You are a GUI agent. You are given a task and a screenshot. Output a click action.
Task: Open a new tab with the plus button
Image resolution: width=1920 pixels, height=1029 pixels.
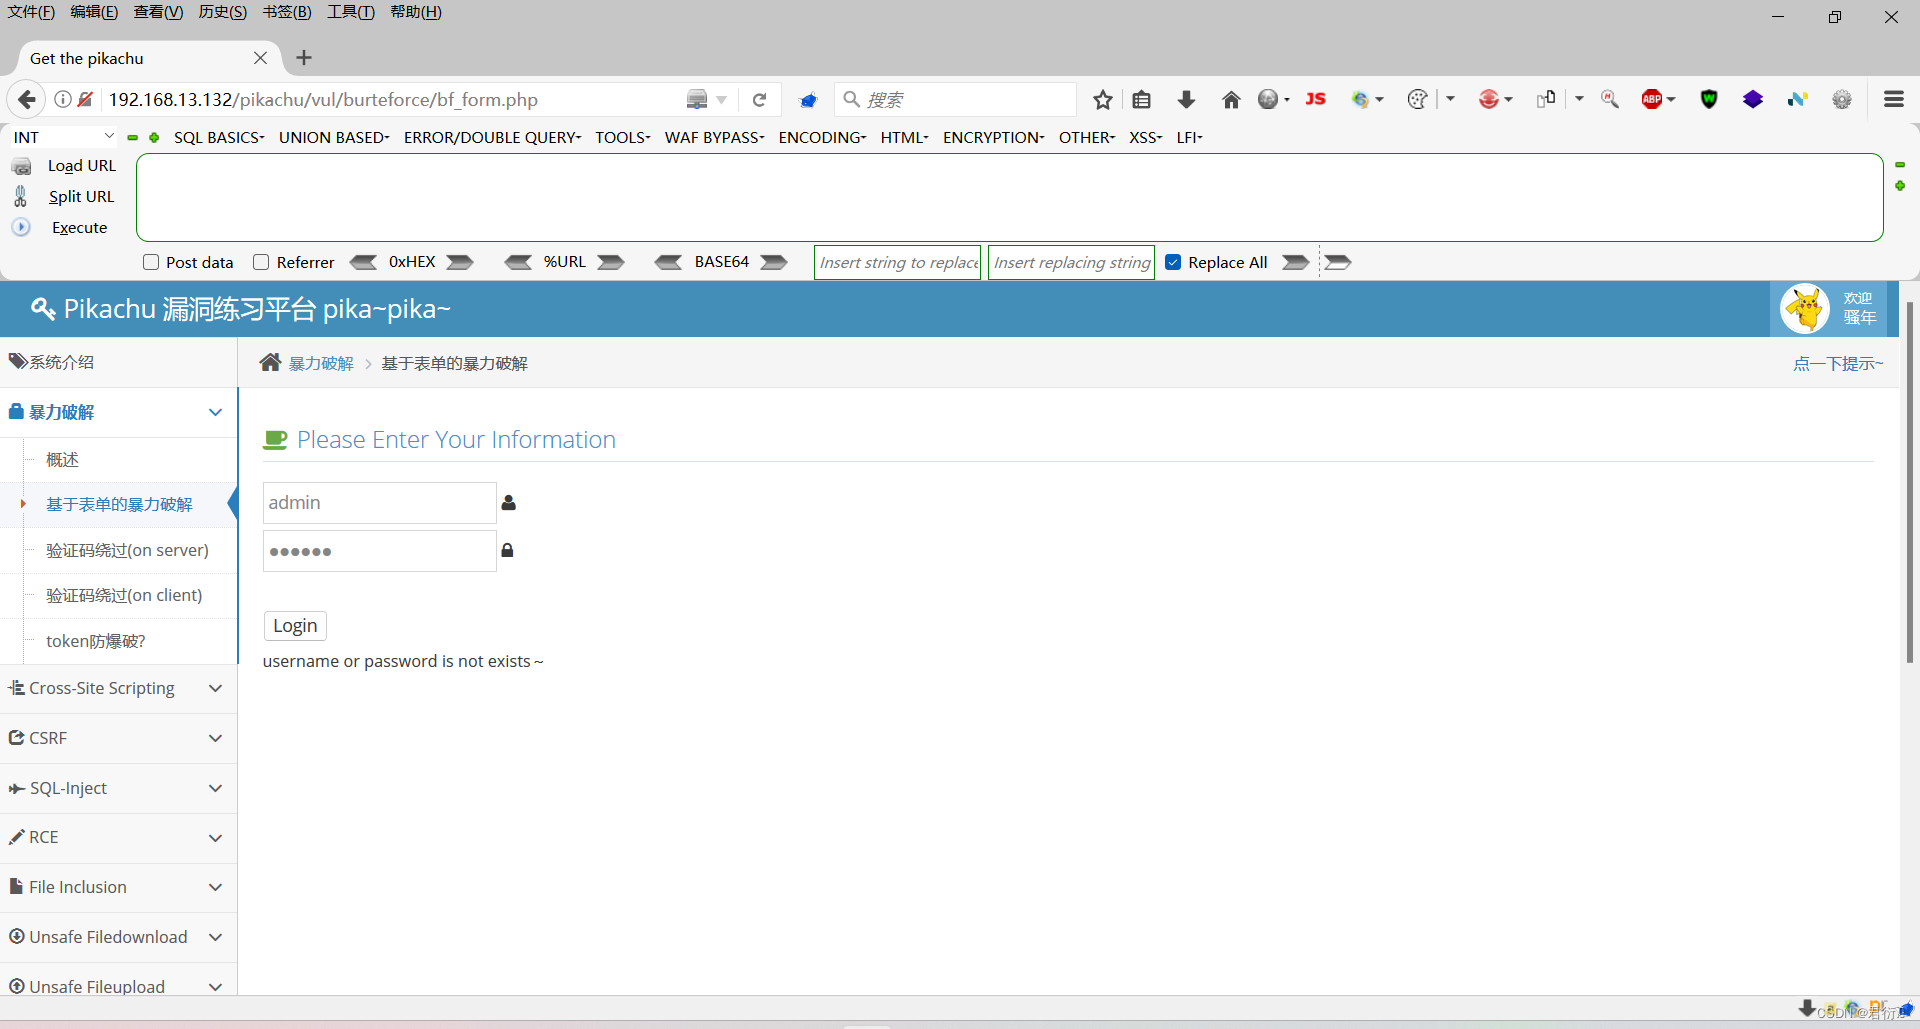click(x=304, y=58)
